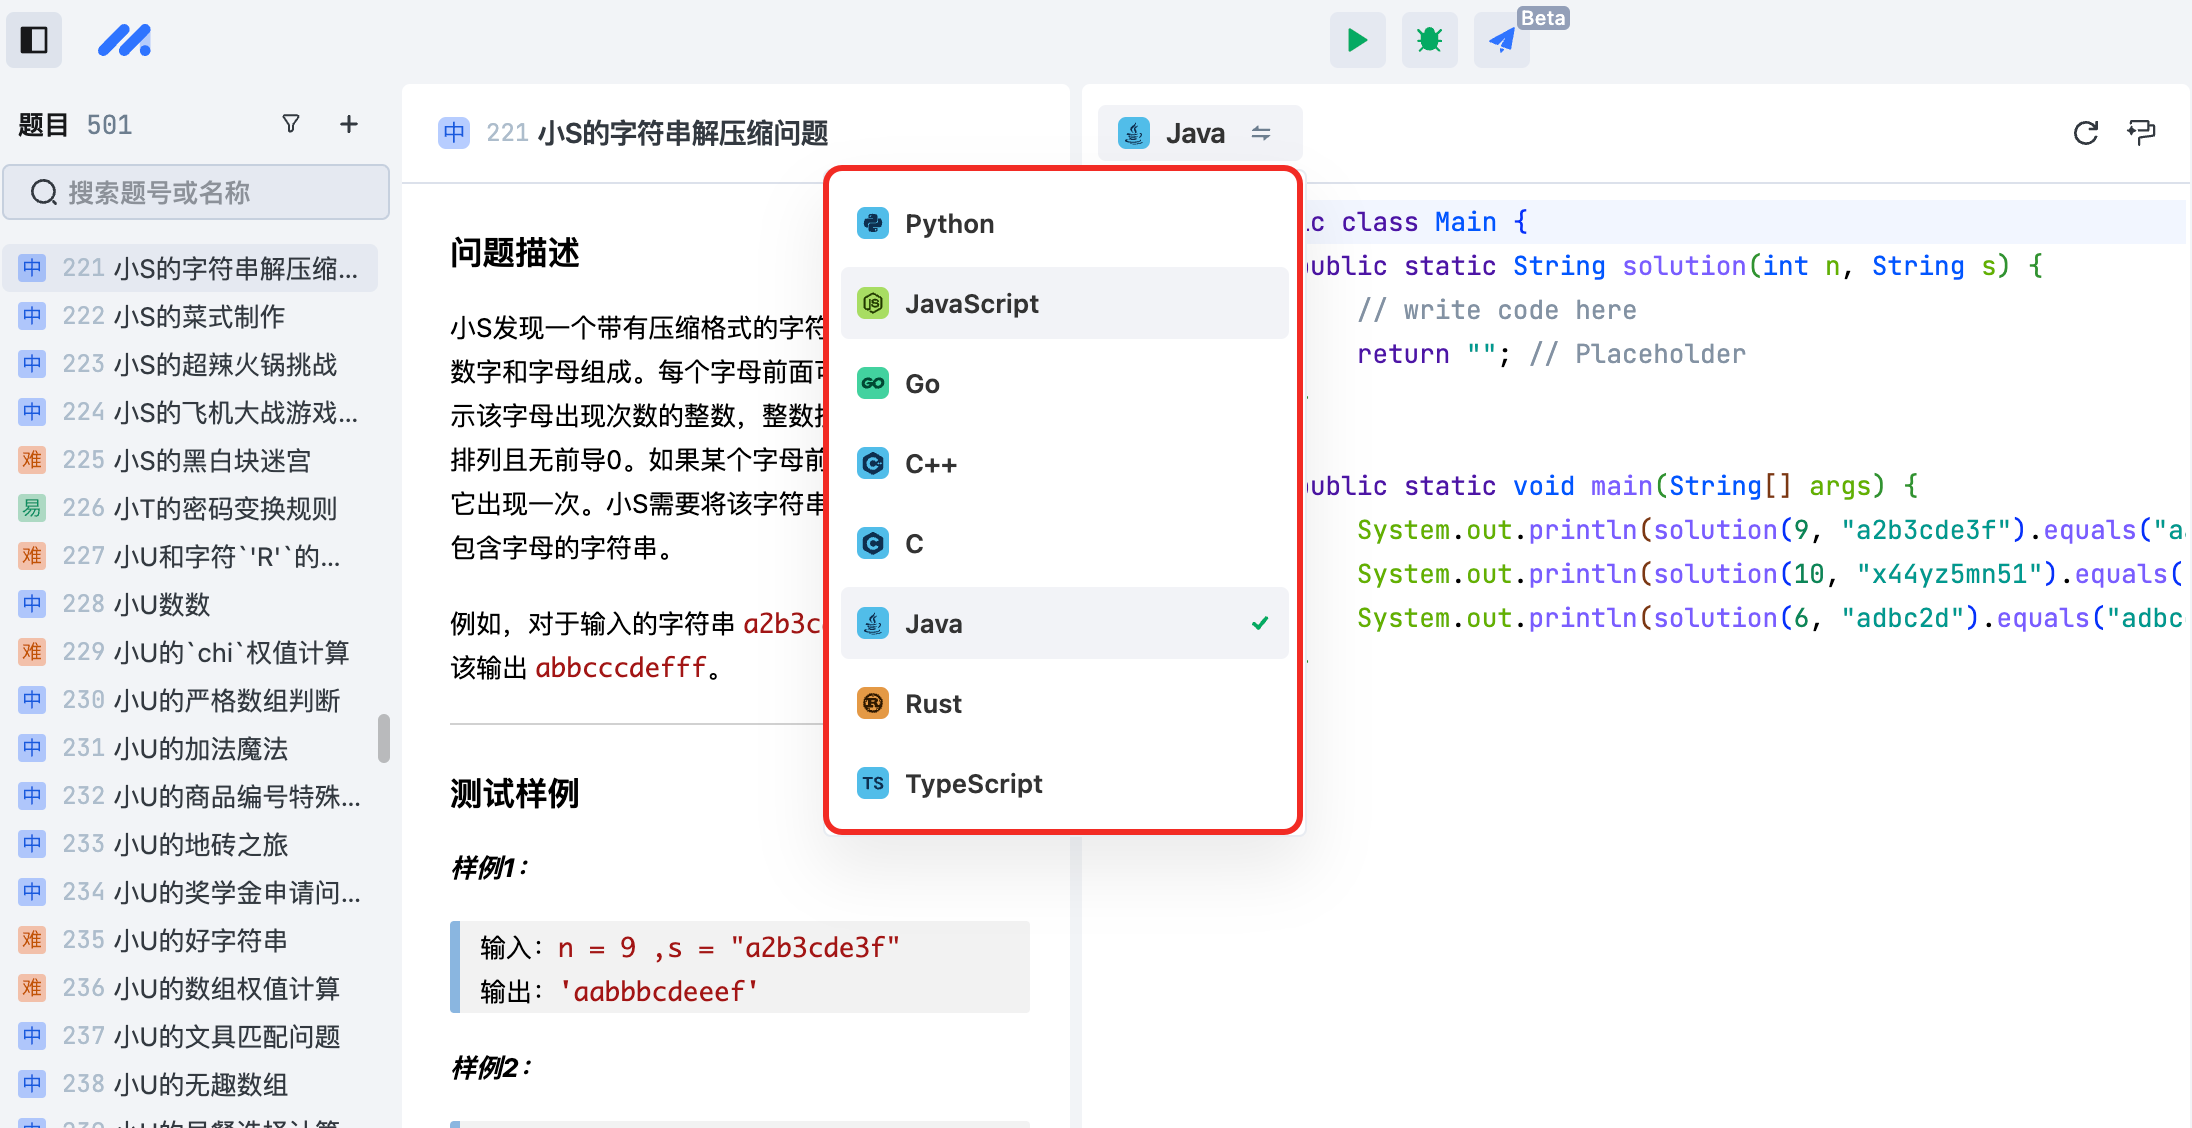2192x1128 pixels.
Task: Open problem 226 小T的密码变换规则
Action: tap(190, 508)
